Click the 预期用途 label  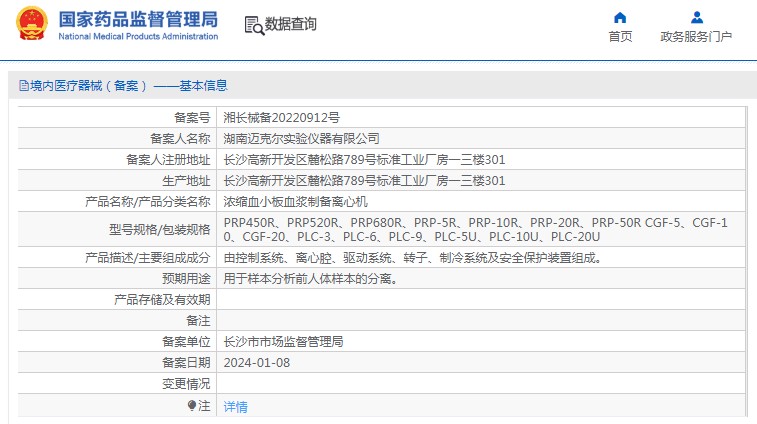[x=186, y=279]
